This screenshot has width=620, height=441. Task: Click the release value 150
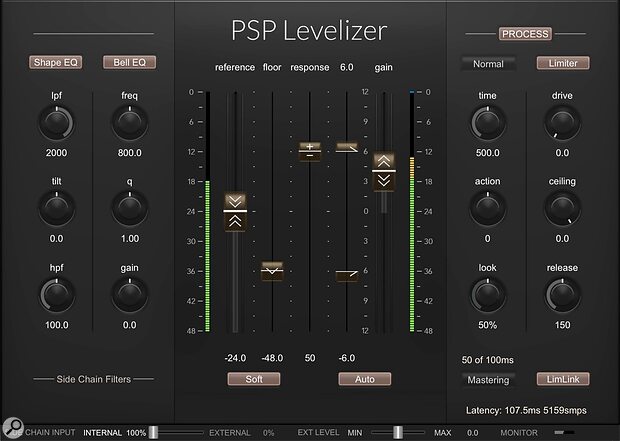coord(562,325)
